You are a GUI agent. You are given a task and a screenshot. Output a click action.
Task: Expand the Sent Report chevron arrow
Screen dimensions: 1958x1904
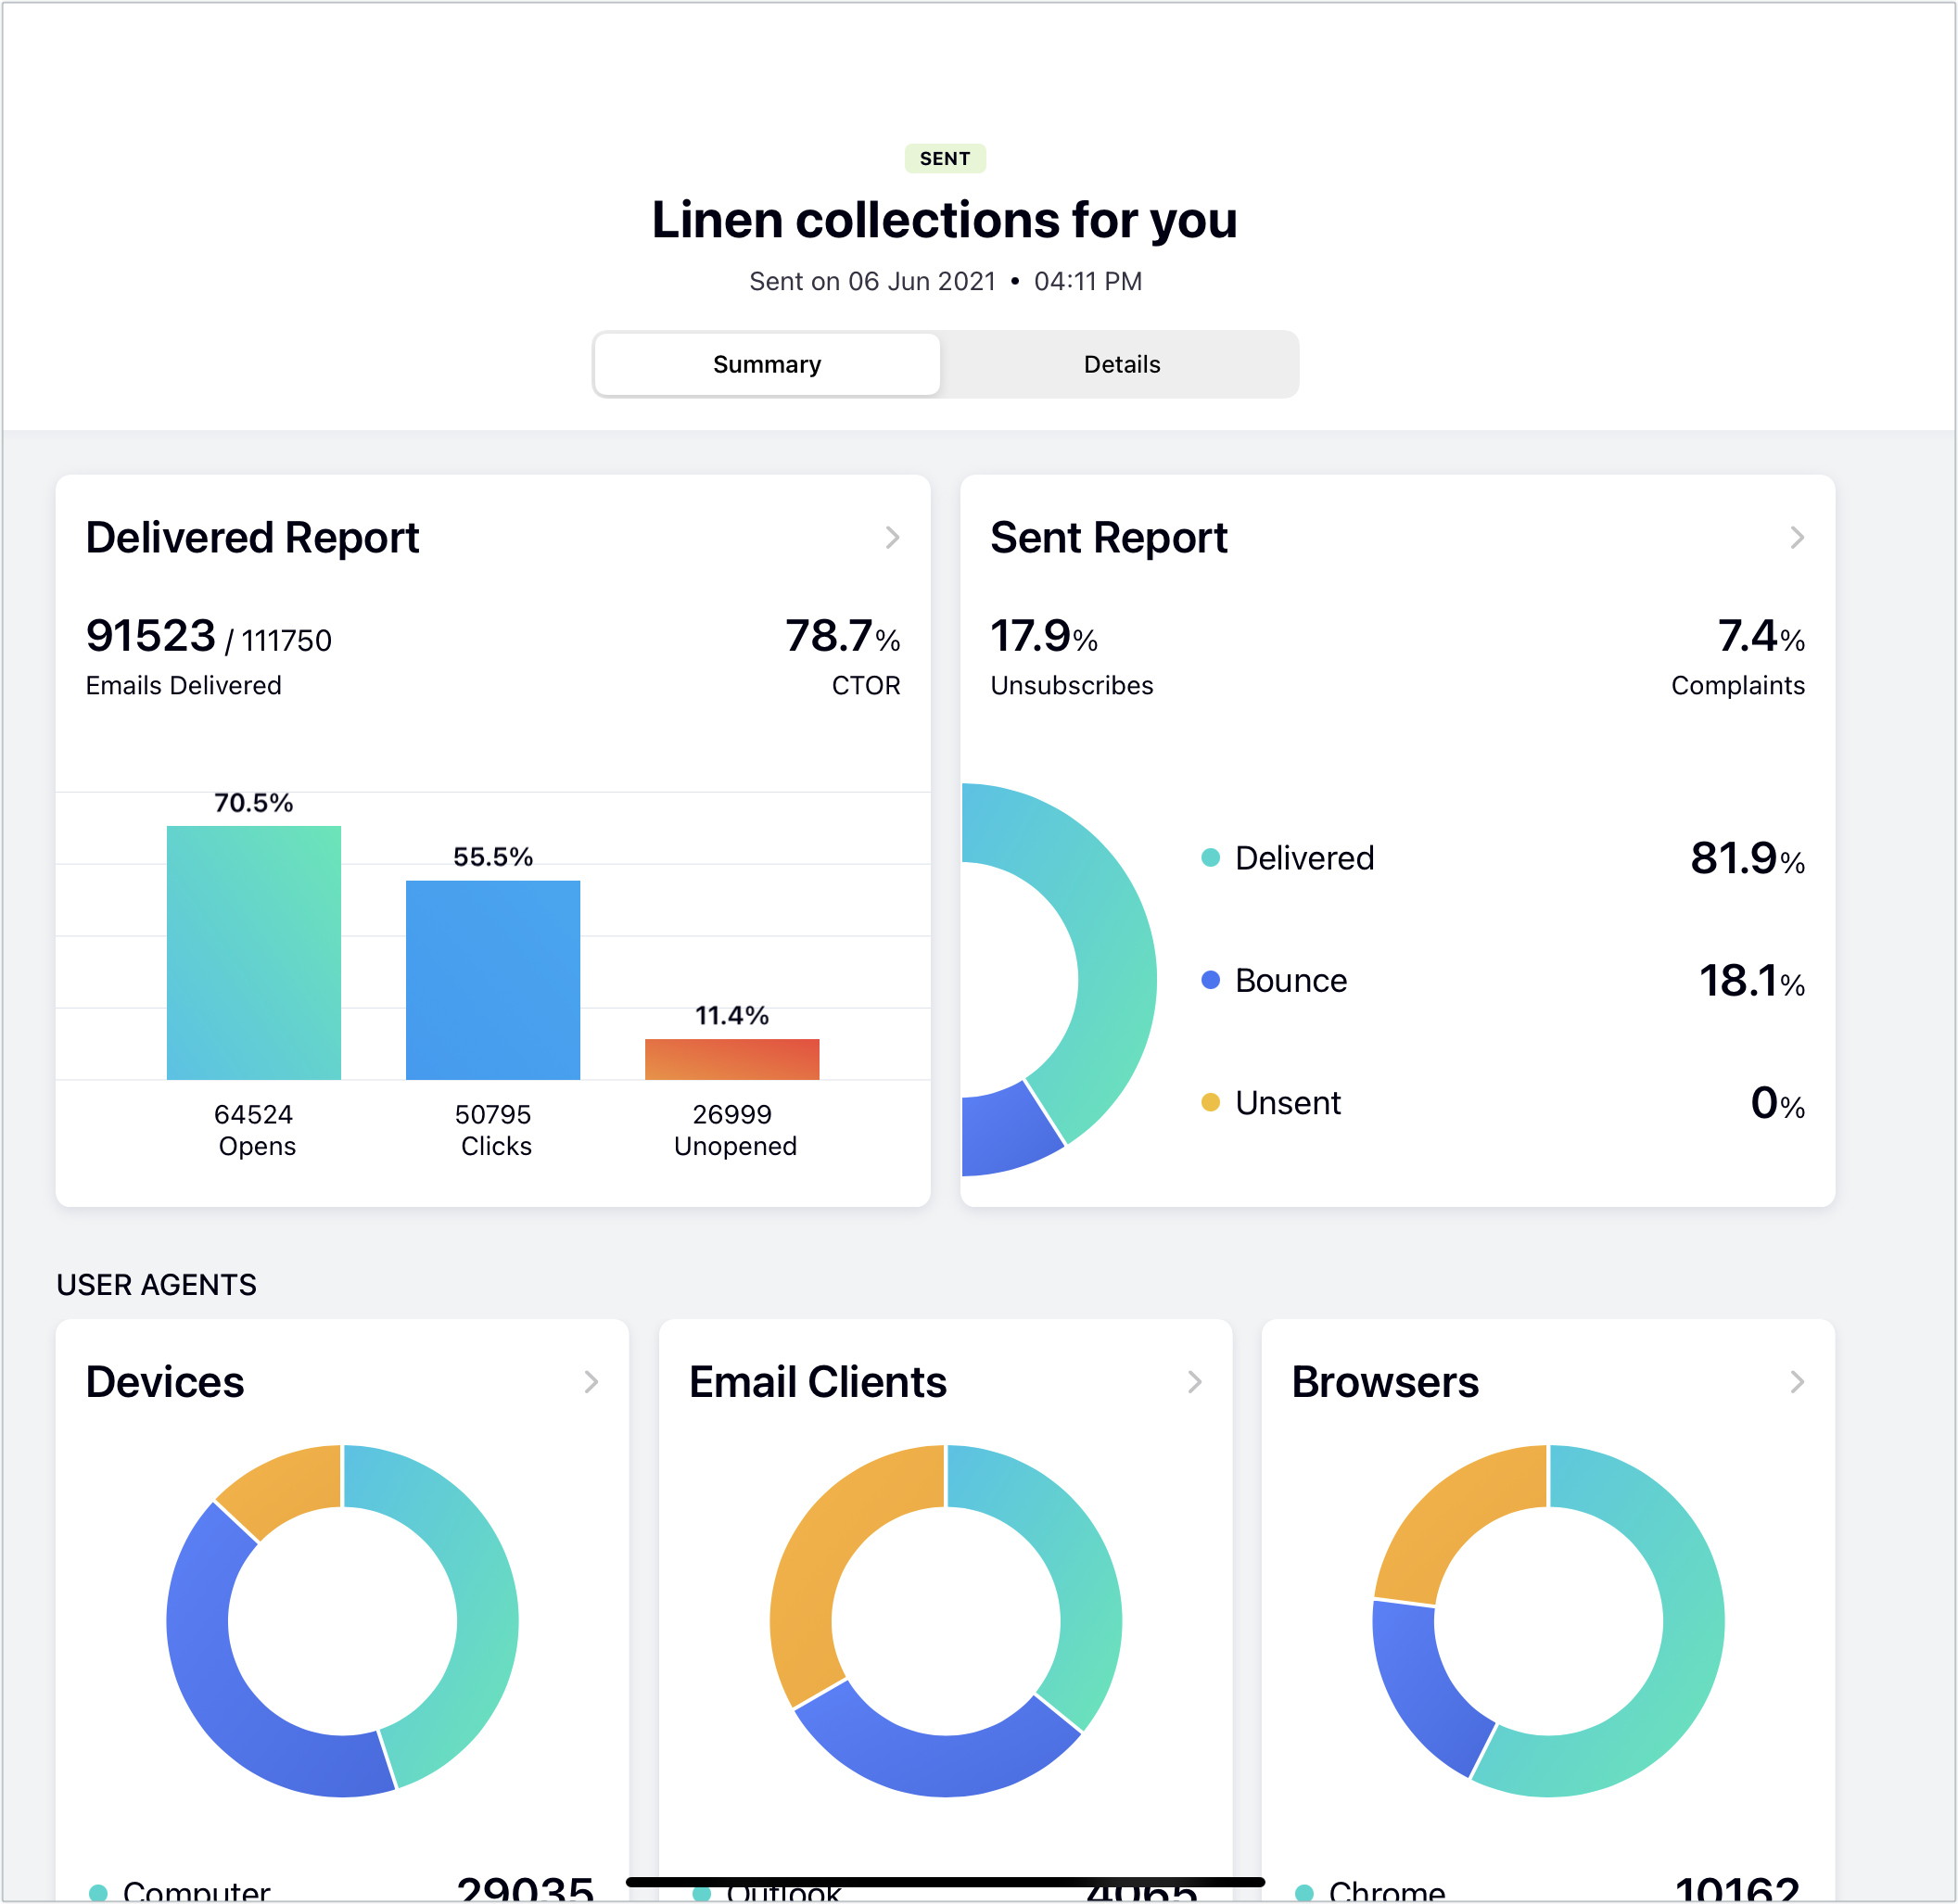coord(1796,538)
